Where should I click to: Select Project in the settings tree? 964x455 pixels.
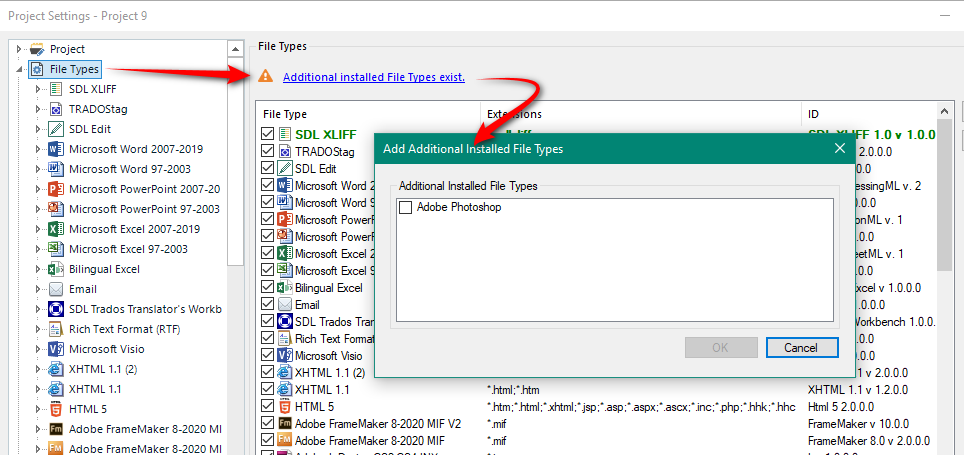tap(67, 49)
